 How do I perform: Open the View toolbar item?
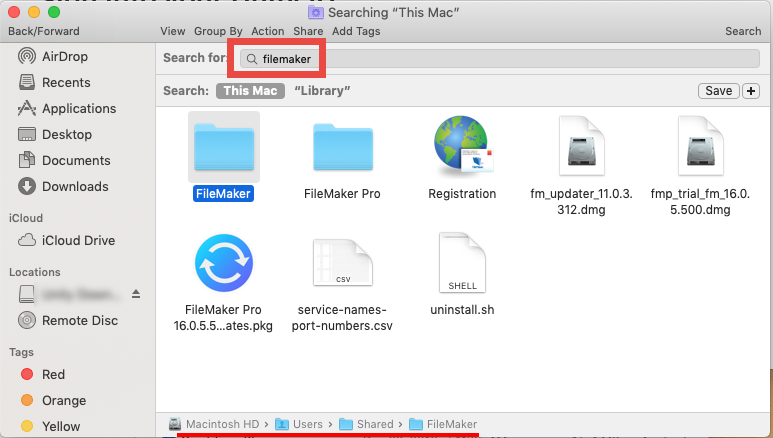pyautogui.click(x=173, y=31)
